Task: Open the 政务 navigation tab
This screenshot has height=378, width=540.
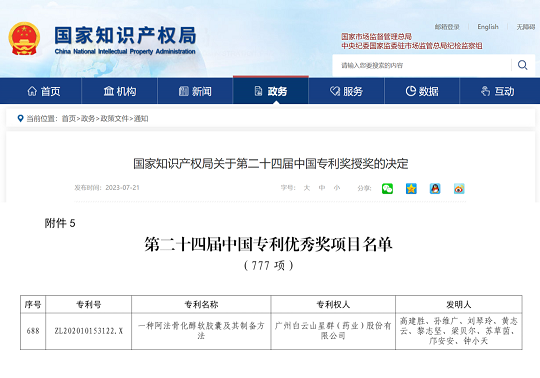Action: 271,91
